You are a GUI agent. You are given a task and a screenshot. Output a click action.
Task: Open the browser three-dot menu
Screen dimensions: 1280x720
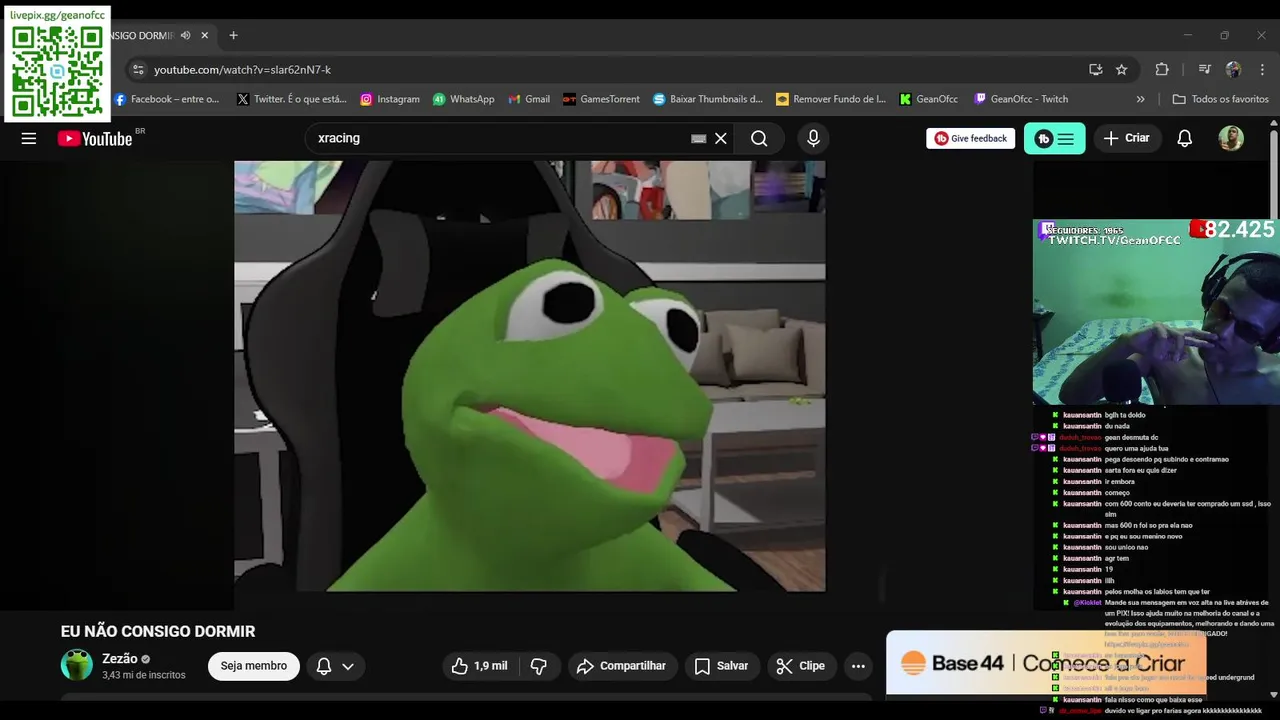click(x=1262, y=69)
